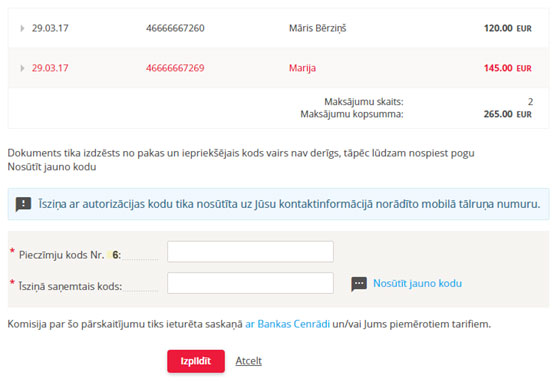Screen dimensions: 554x382
Task: Focus the Īsziņā saņemtais kods input field
Action: (250, 283)
